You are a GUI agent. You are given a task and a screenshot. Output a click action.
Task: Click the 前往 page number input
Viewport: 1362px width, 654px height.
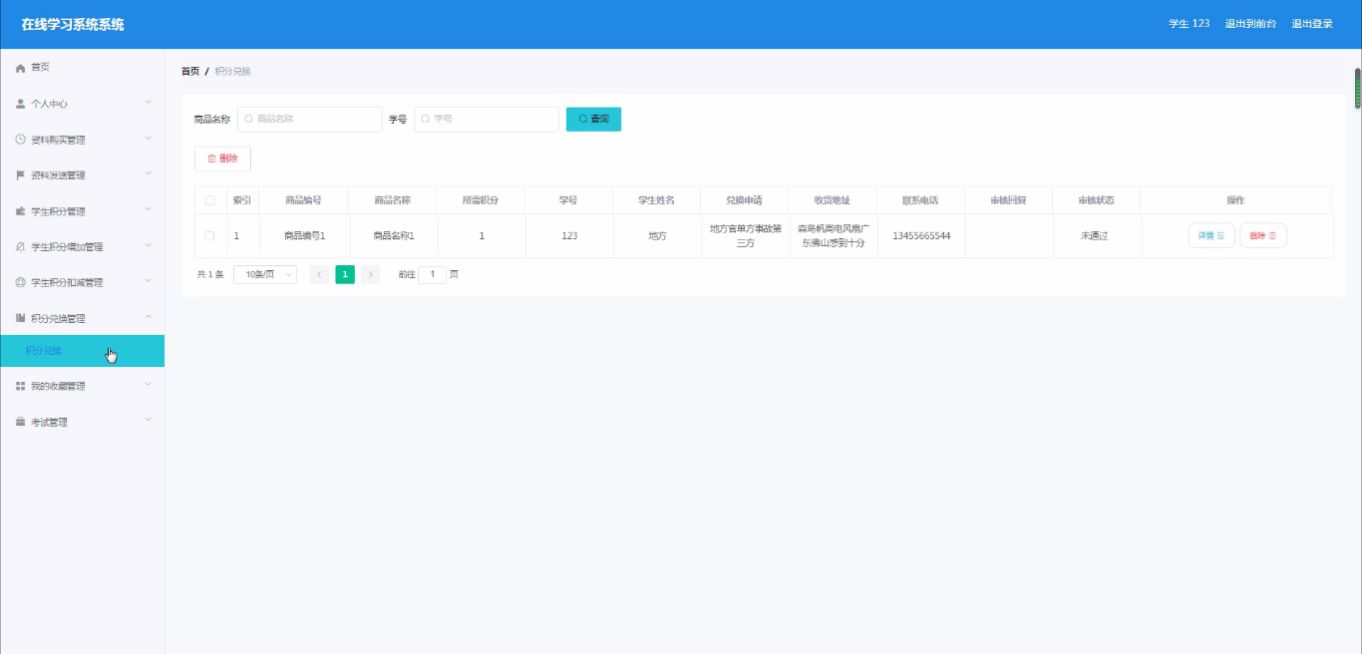pos(432,274)
